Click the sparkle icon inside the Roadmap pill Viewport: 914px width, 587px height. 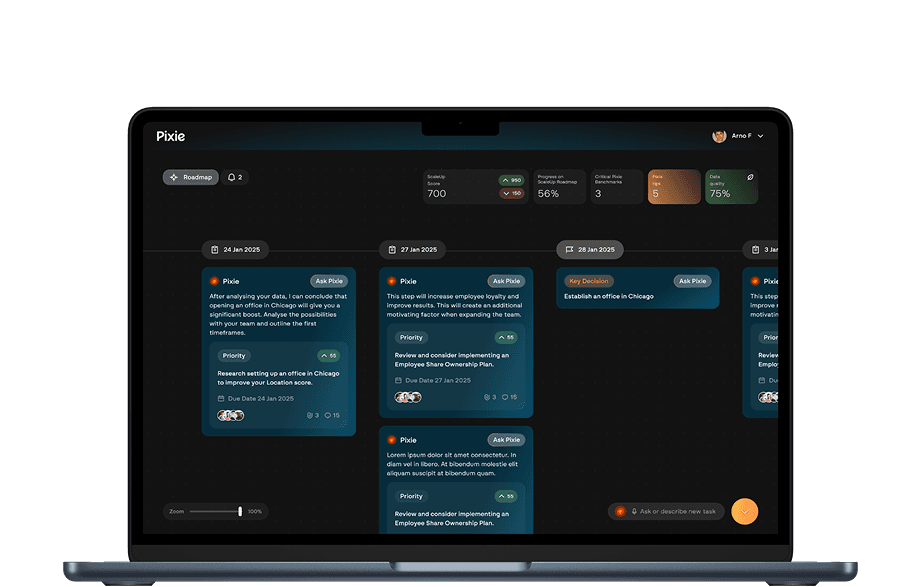[174, 176]
